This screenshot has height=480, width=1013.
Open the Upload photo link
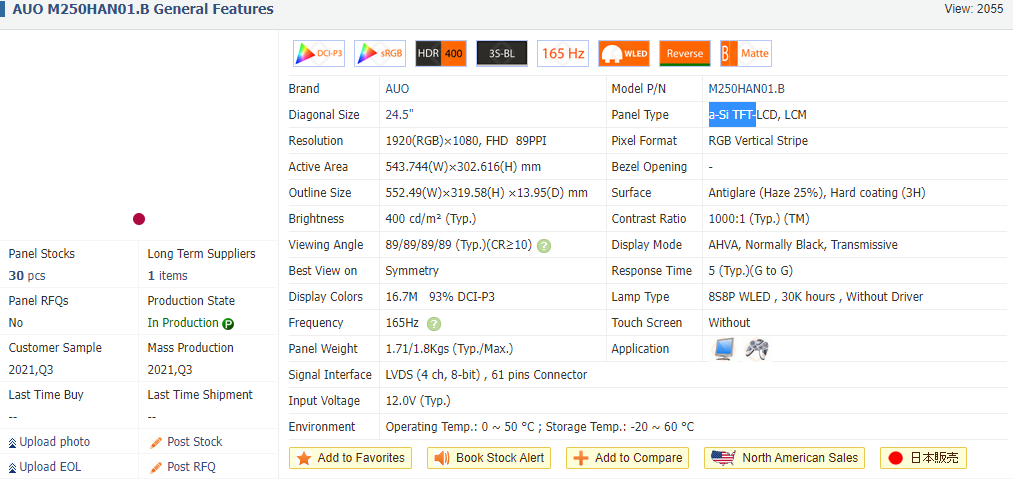coord(55,442)
